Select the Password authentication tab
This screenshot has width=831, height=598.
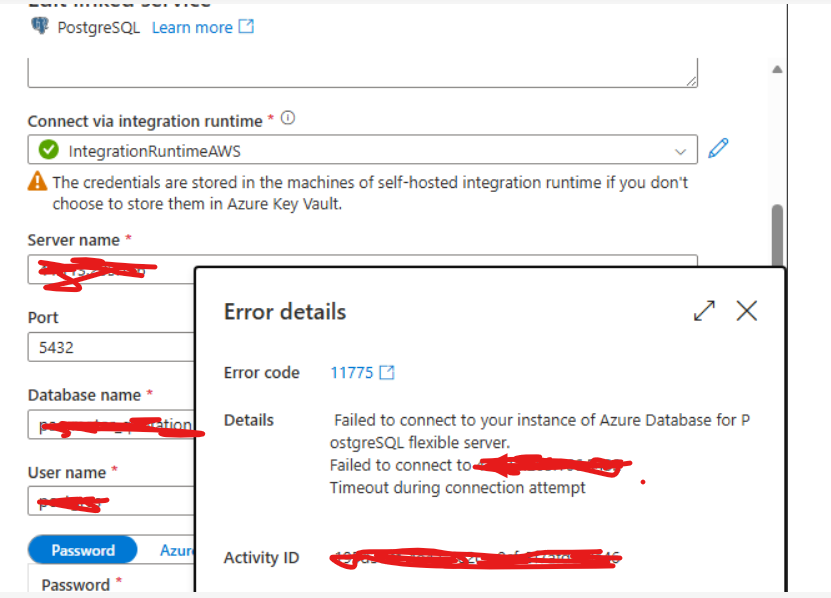pyautogui.click(x=83, y=550)
